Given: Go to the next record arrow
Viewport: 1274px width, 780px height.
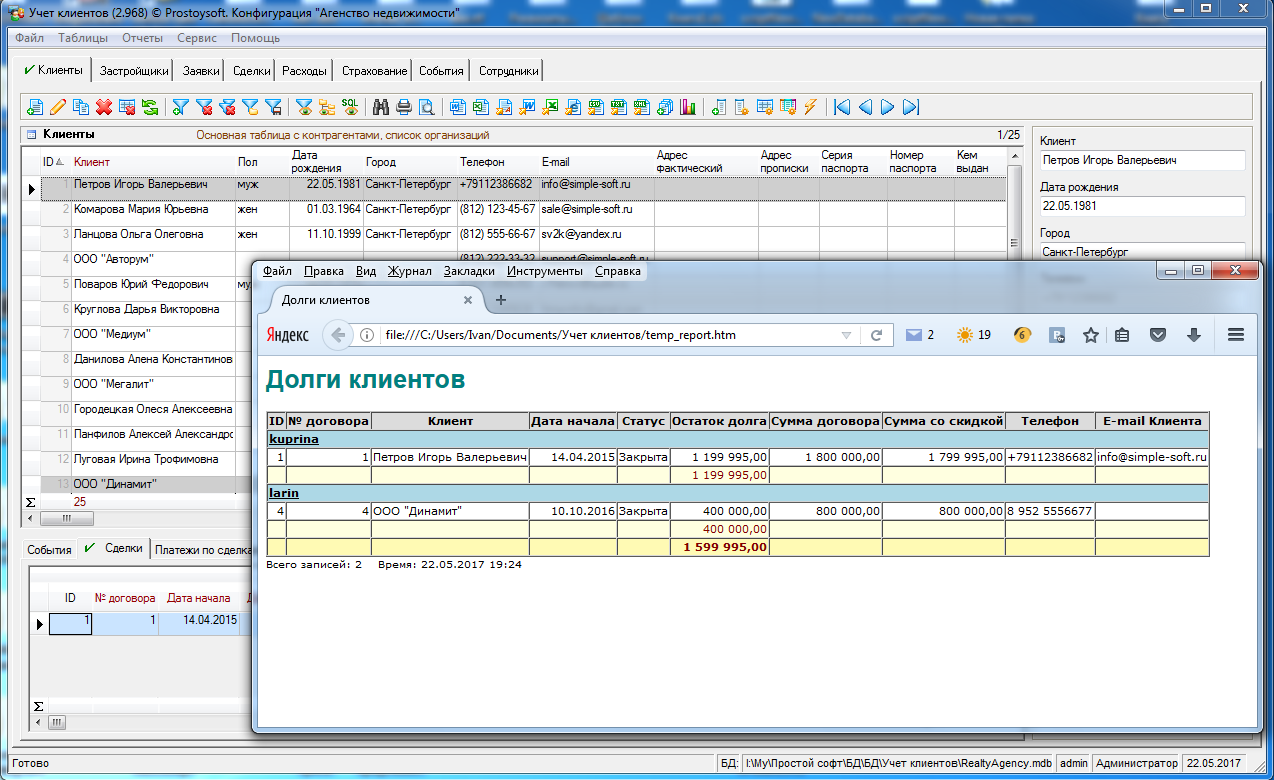Looking at the screenshot, I should 887,107.
